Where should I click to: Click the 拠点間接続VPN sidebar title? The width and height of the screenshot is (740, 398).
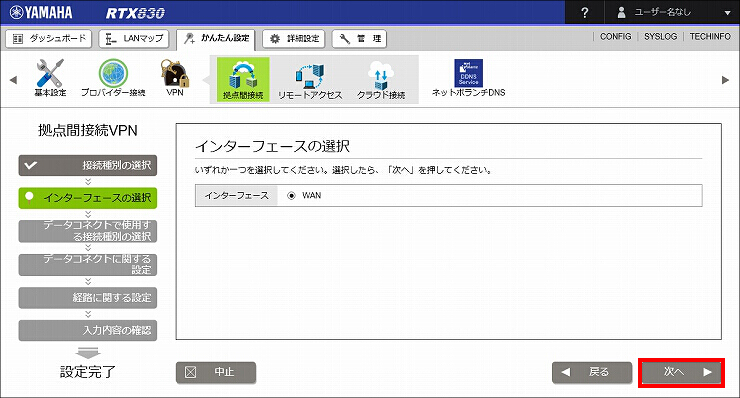pyautogui.click(x=88, y=130)
